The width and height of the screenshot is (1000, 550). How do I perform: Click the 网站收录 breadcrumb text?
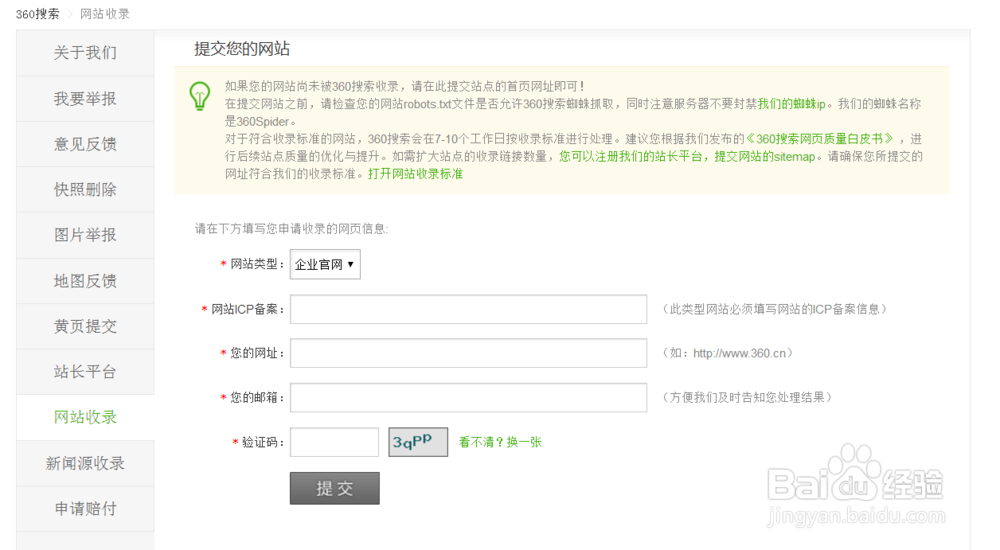tap(105, 14)
